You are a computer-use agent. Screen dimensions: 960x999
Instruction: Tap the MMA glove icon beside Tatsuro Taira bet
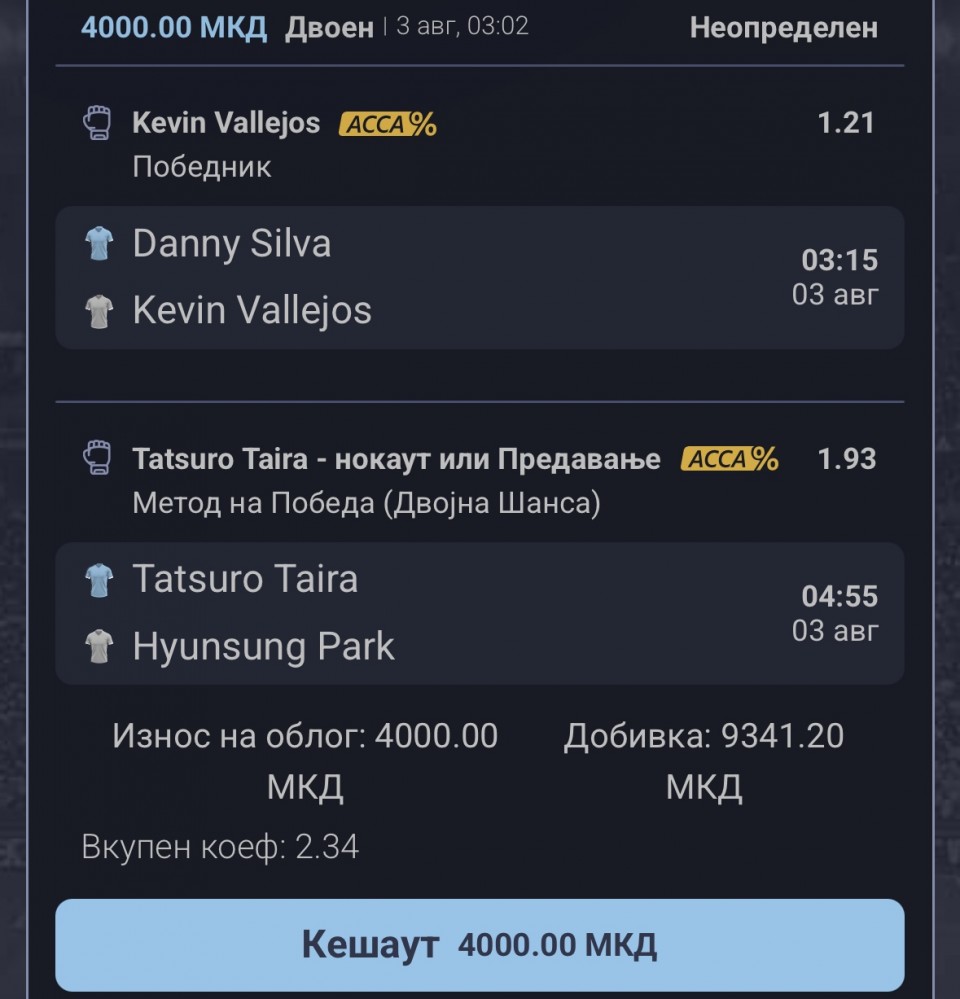(x=97, y=457)
